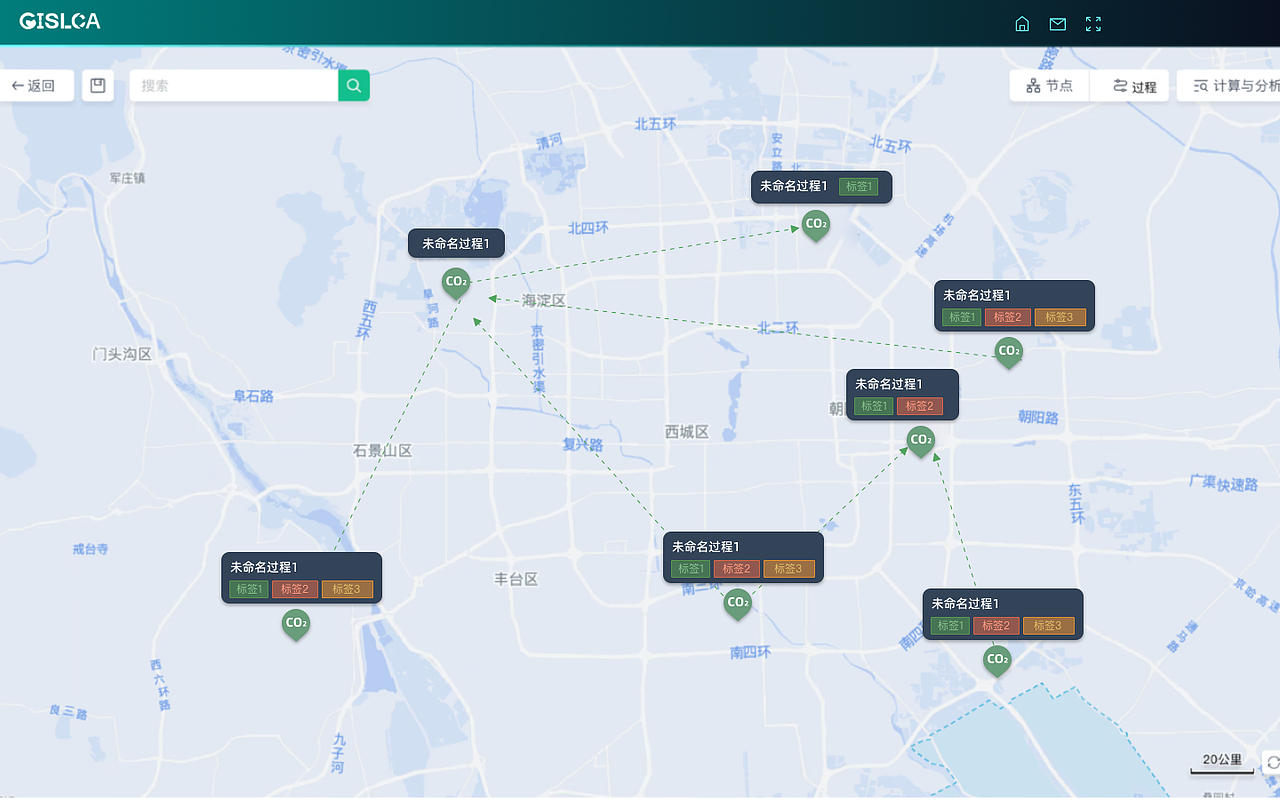Image resolution: width=1280 pixels, height=800 pixels.
Task: Save the map with the floppy icon
Action: point(98,86)
